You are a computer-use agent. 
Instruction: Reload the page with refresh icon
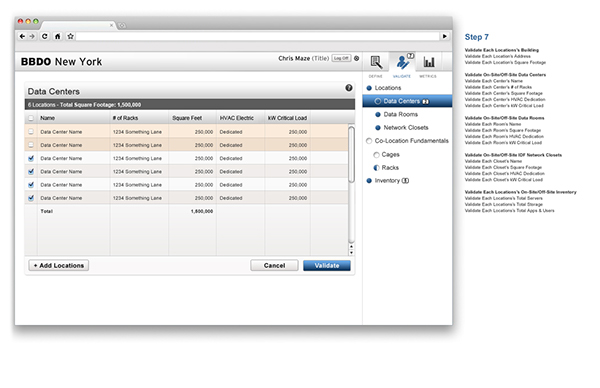[x=45, y=36]
